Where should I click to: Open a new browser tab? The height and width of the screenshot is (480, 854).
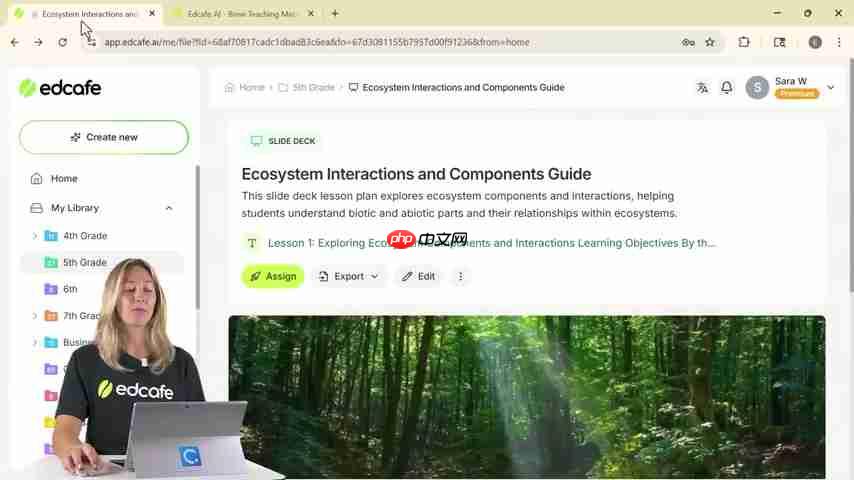tap(335, 13)
